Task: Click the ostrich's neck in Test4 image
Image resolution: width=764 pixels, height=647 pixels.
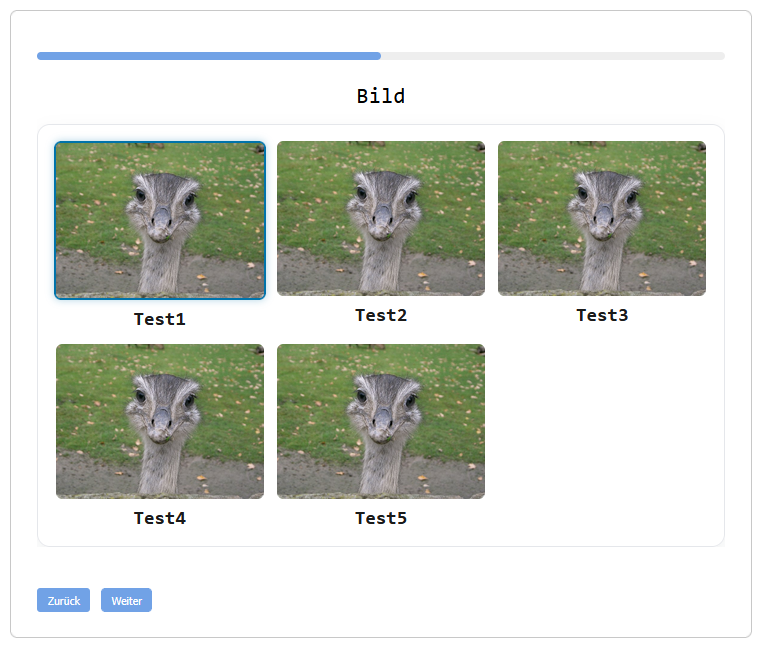Action: (160, 468)
